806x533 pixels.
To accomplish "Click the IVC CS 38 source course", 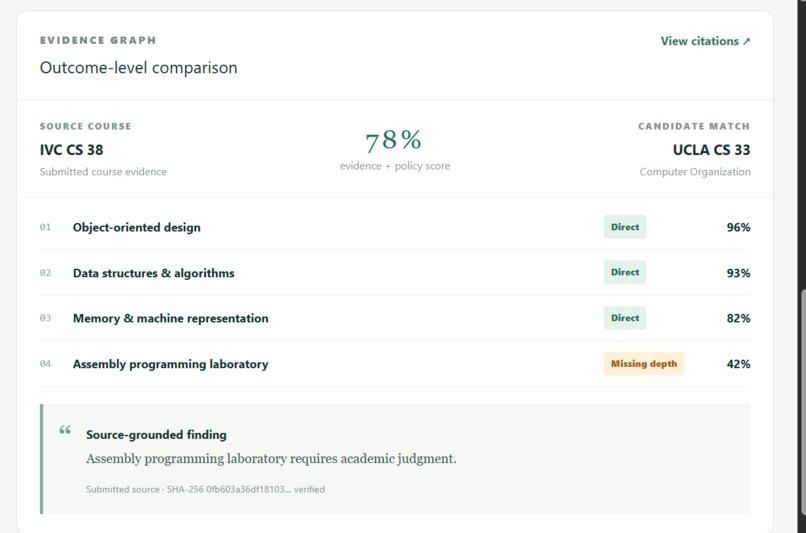I will [x=71, y=150].
